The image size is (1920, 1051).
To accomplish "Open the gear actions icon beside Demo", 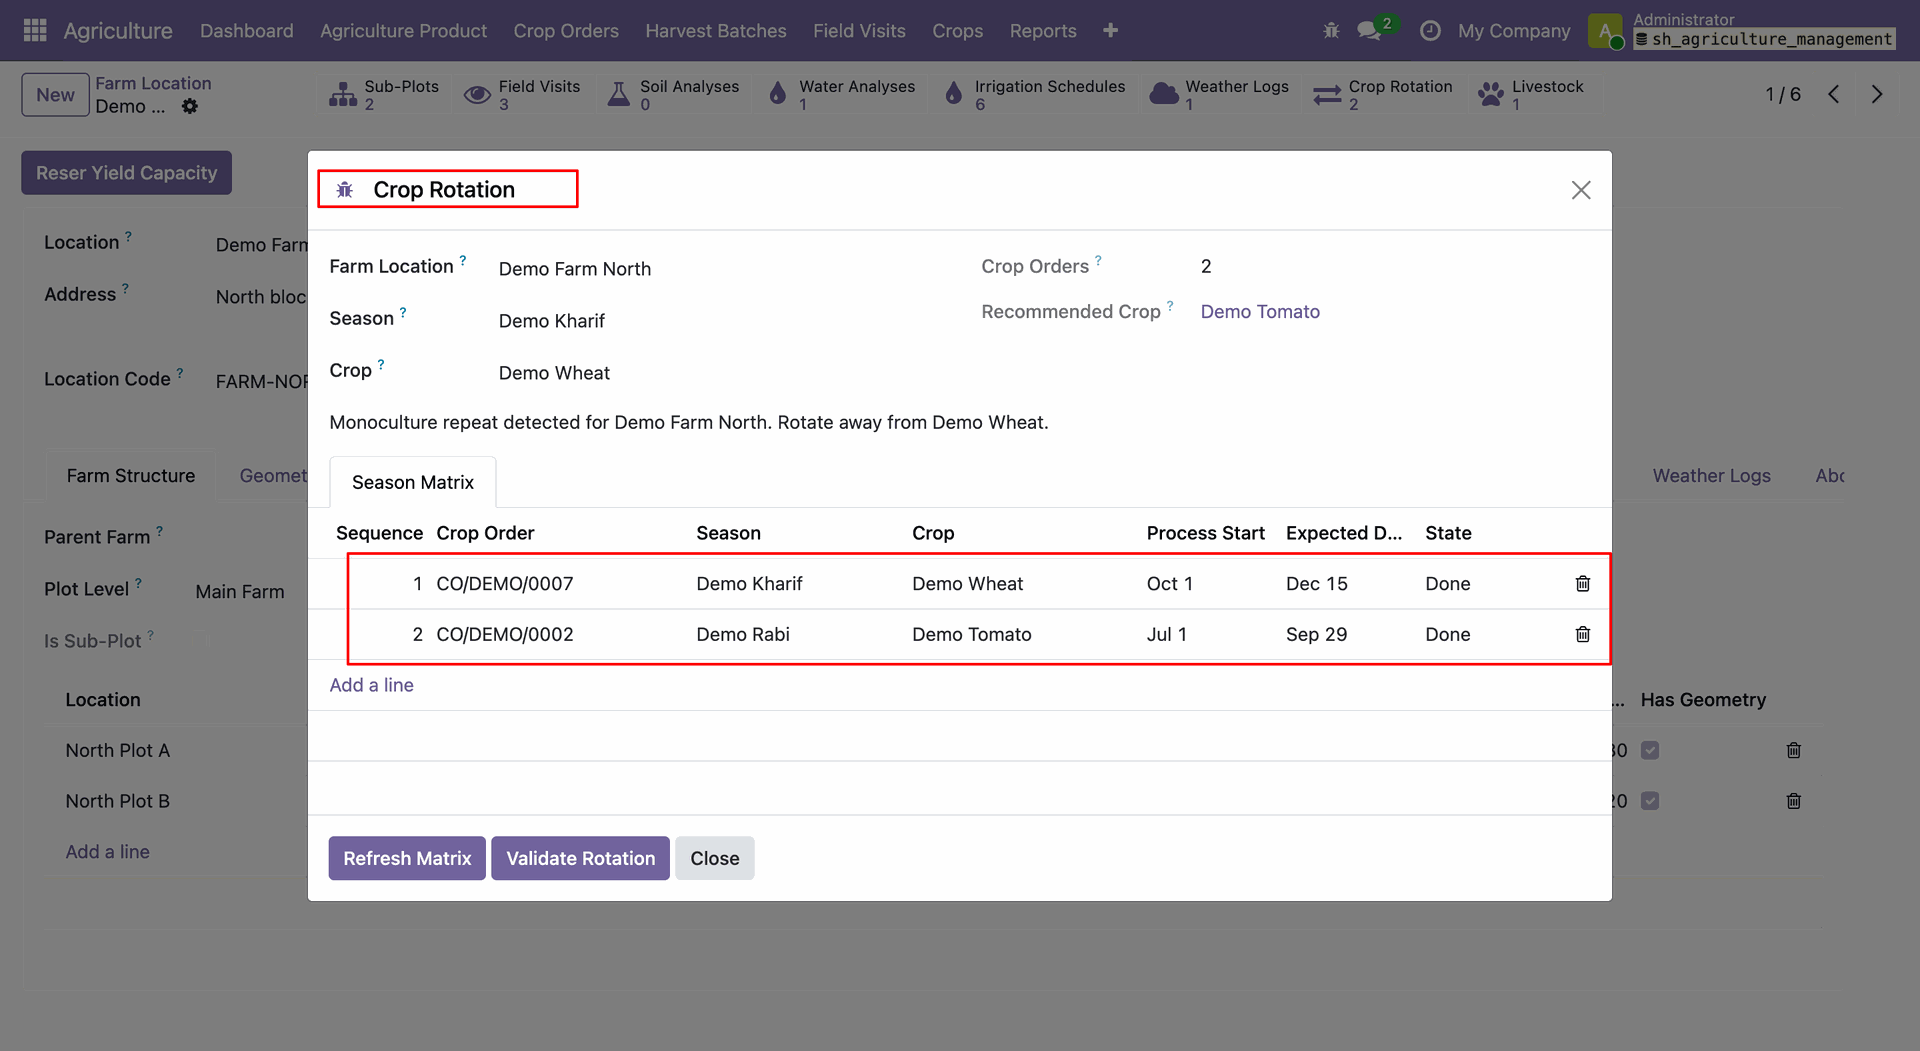I will 190,106.
